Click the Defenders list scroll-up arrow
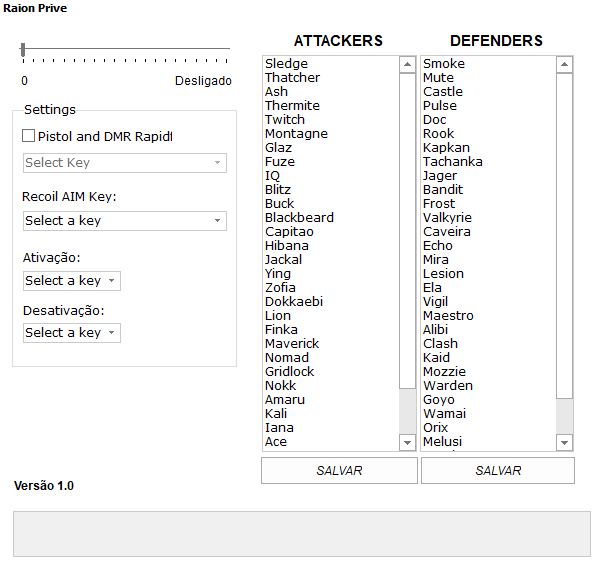This screenshot has height=564, width=608. point(565,64)
